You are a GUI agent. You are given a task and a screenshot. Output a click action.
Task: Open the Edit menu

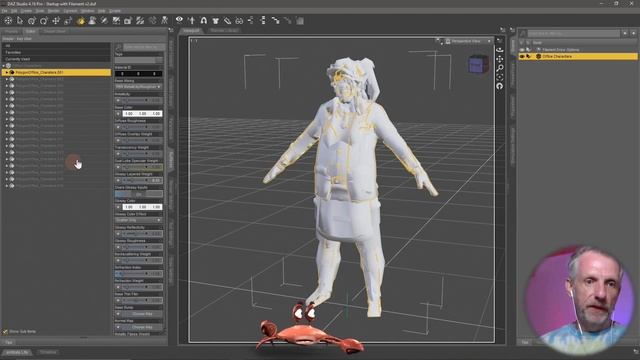tap(14, 11)
